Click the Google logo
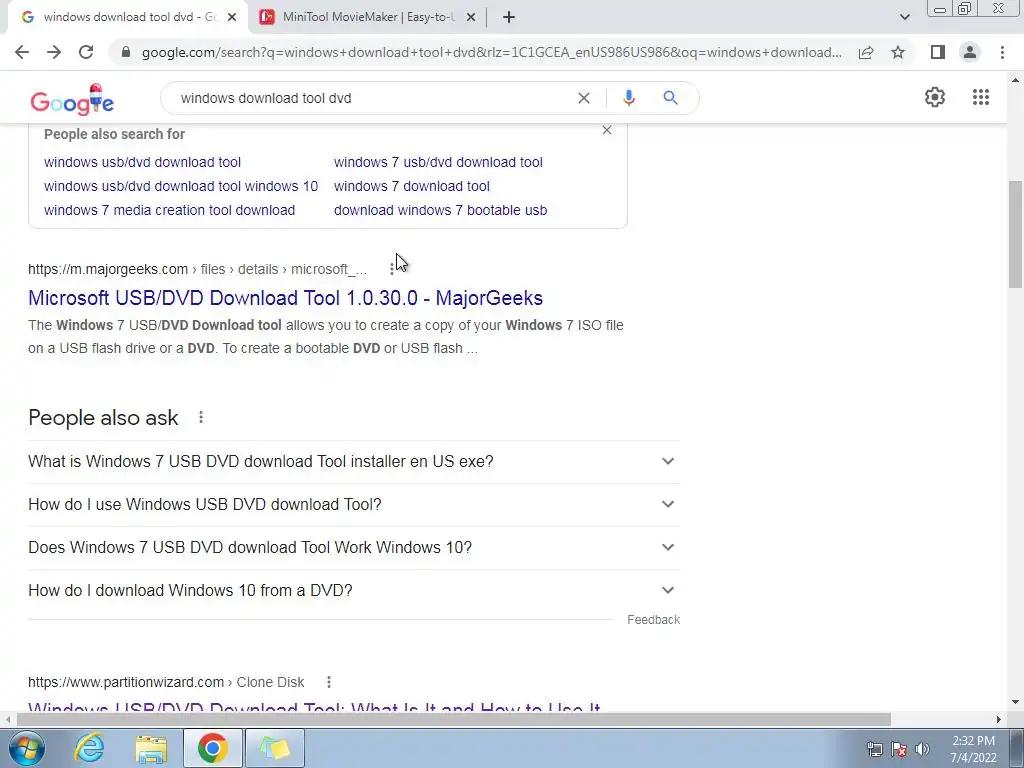This screenshot has width=1024, height=768. pos(72,100)
